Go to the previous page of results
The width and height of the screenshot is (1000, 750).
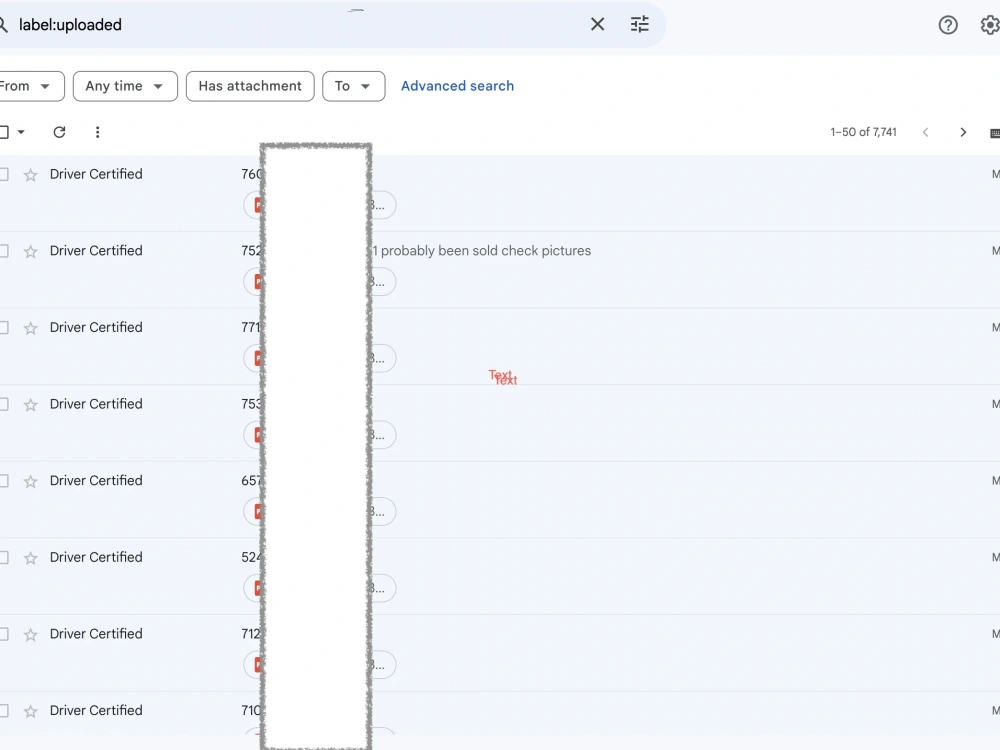pyautogui.click(x=925, y=132)
